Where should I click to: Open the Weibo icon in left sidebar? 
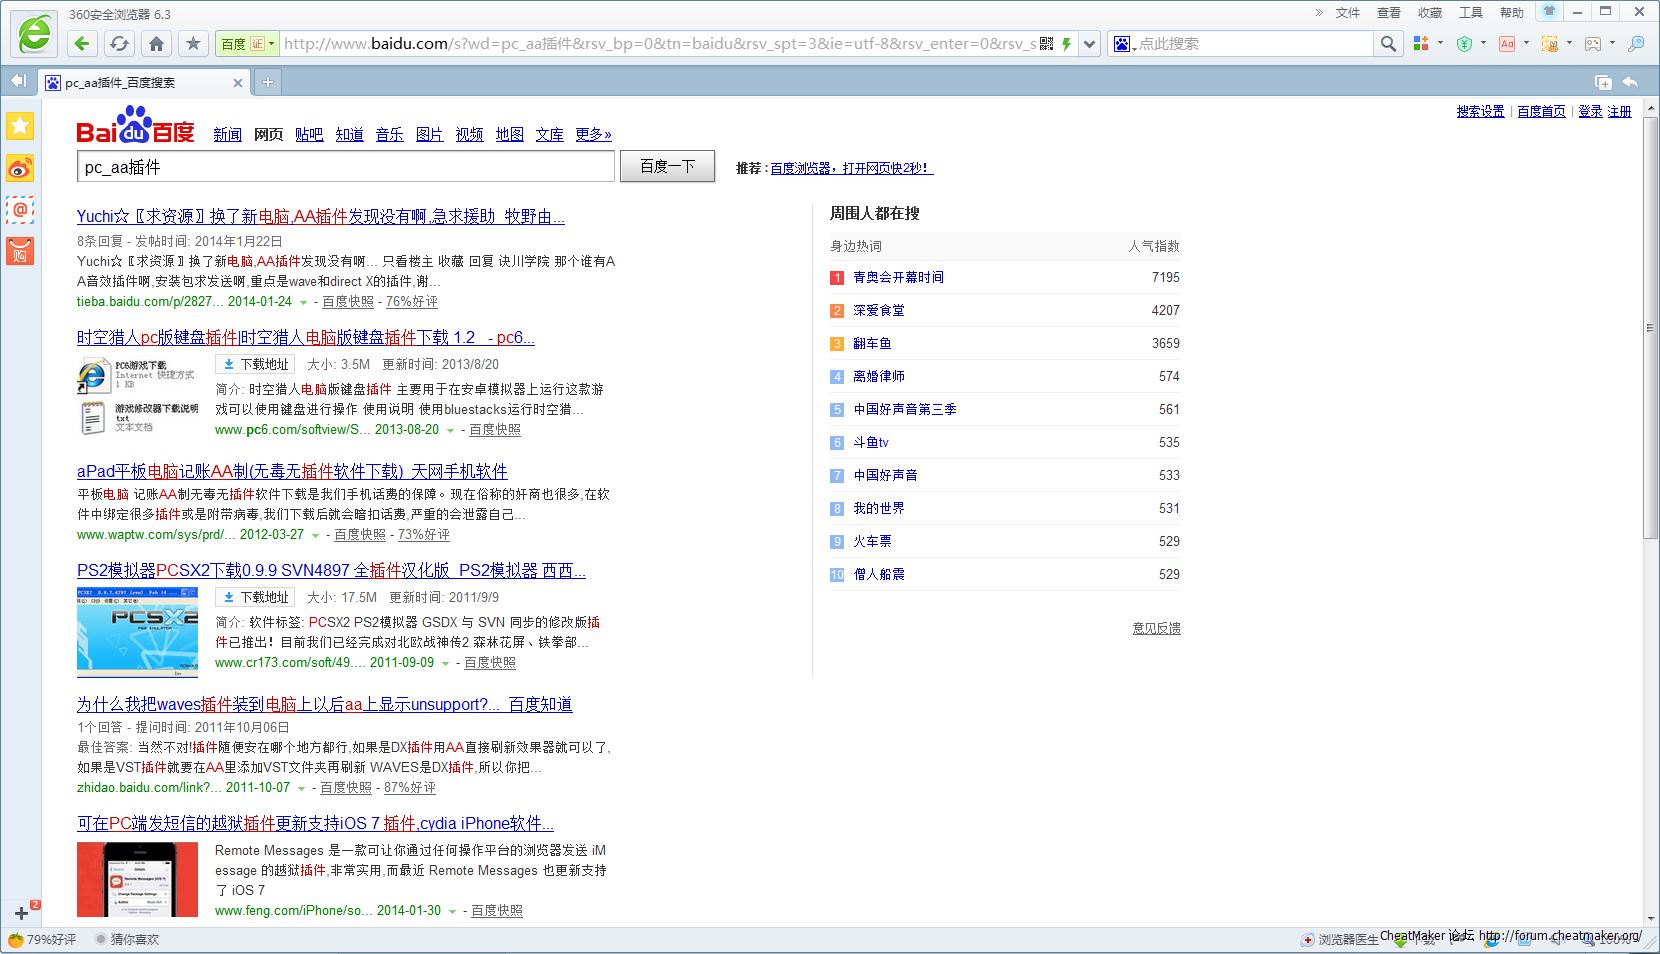point(20,168)
